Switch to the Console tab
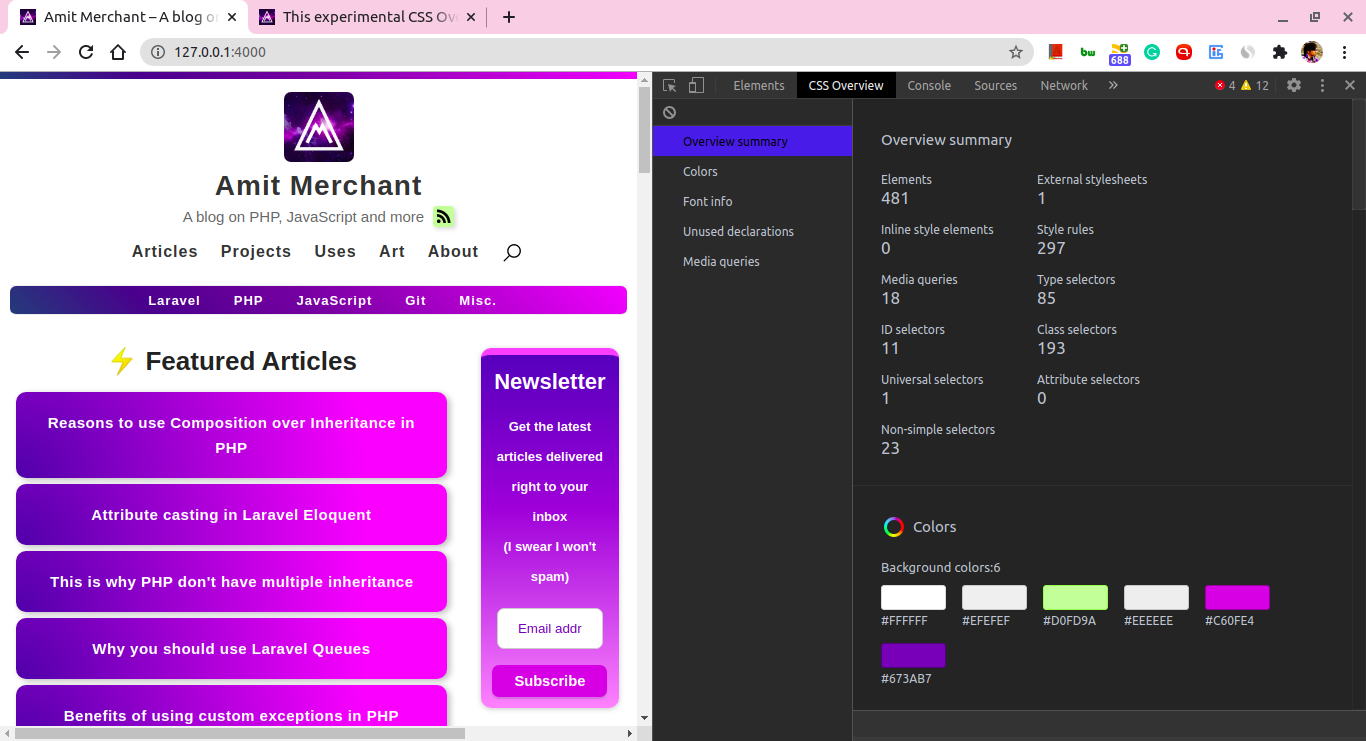Viewport: 1366px width, 741px height. pyautogui.click(x=929, y=86)
